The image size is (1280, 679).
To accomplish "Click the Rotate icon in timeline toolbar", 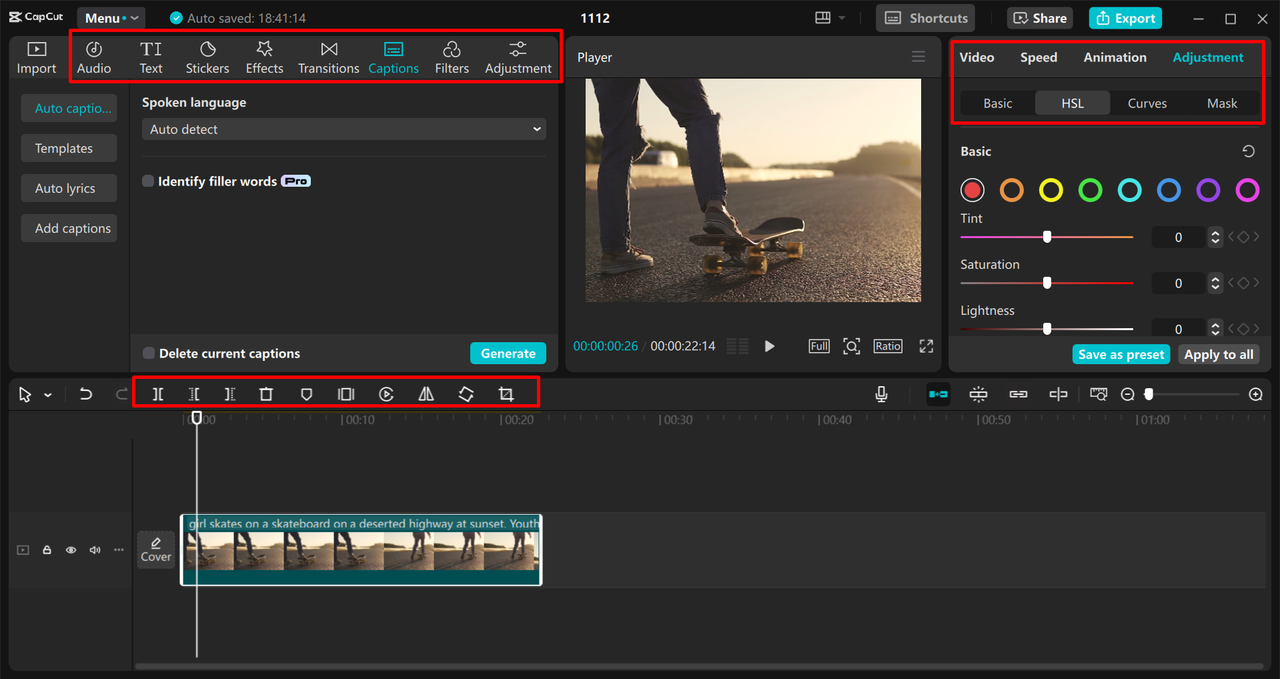I will click(x=466, y=394).
